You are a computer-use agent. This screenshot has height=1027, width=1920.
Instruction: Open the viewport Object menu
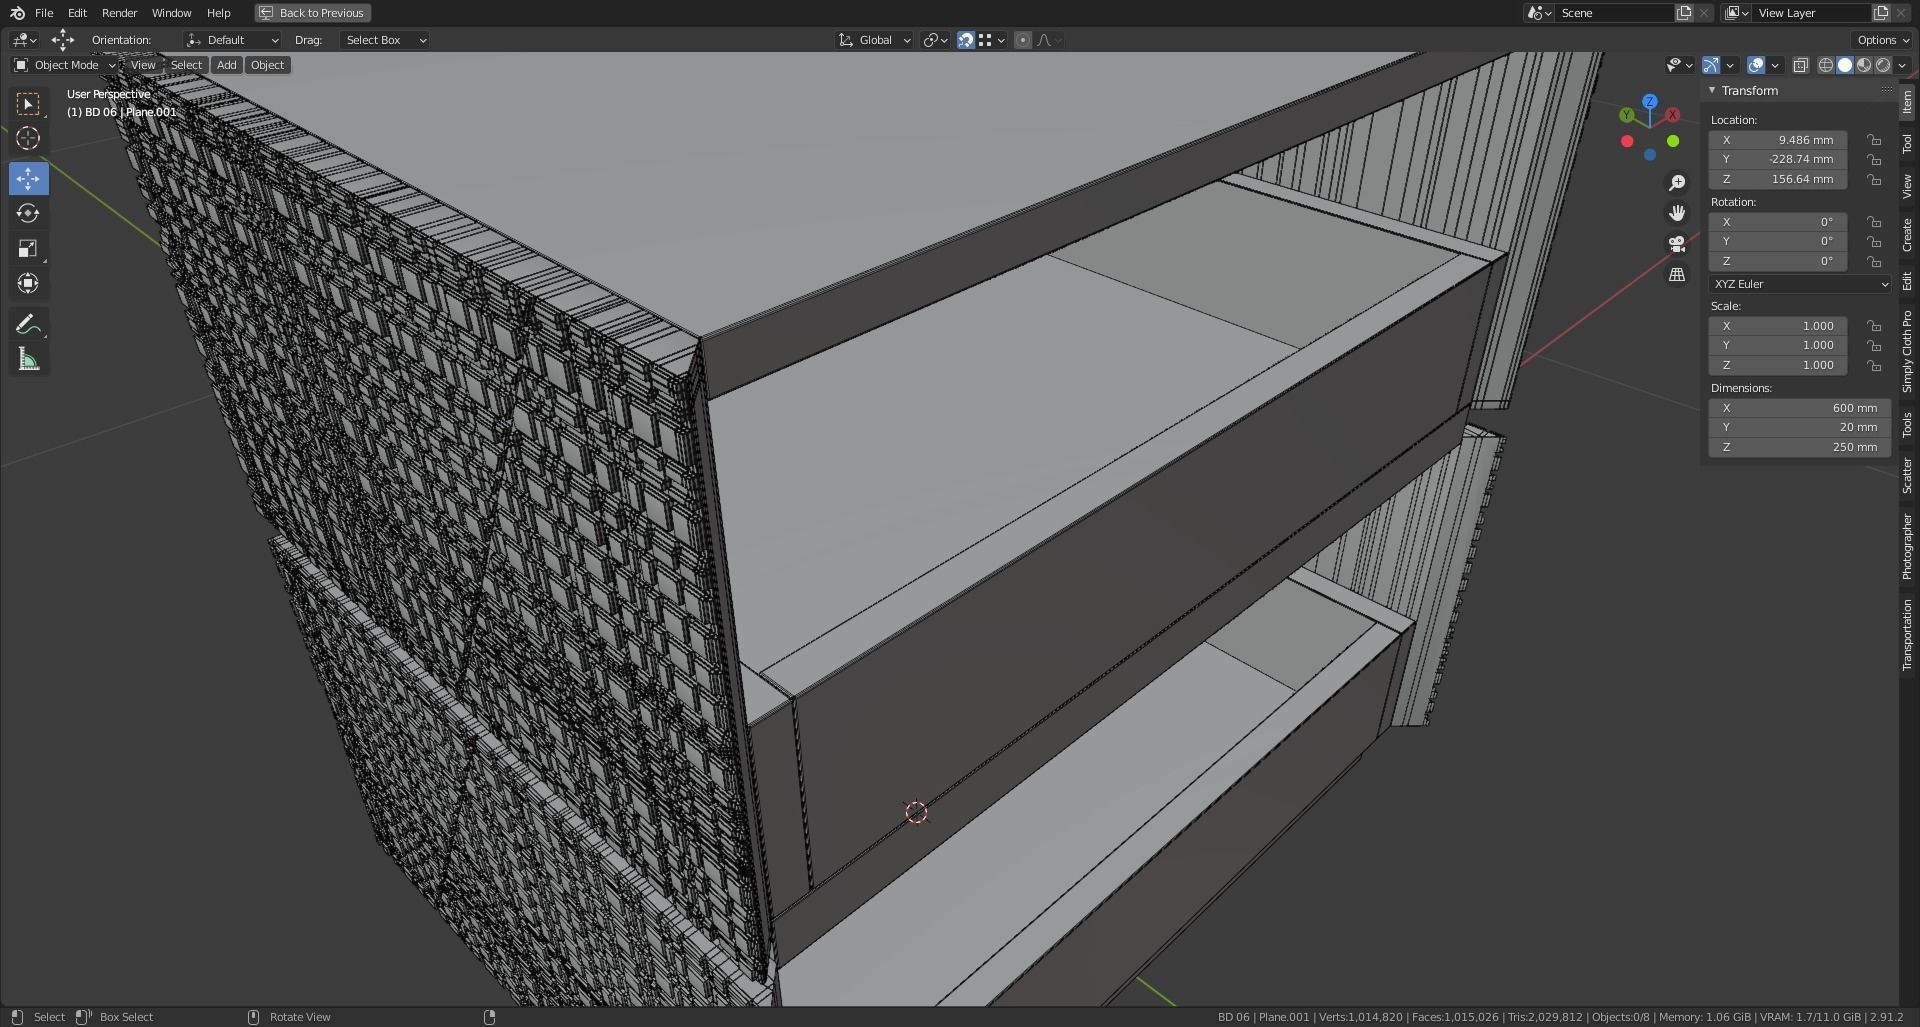pos(267,65)
